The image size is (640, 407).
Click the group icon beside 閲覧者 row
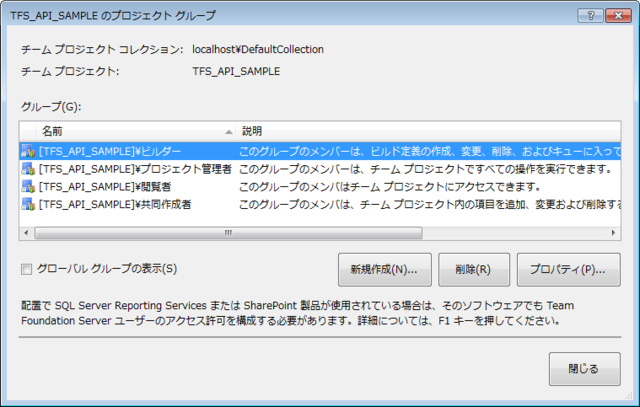point(28,187)
